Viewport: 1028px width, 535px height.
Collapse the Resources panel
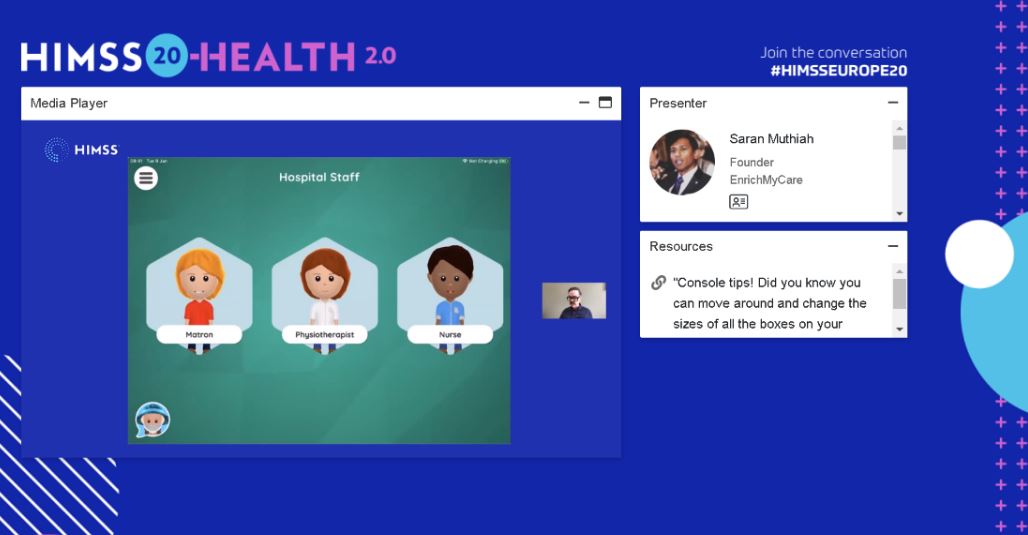point(892,246)
